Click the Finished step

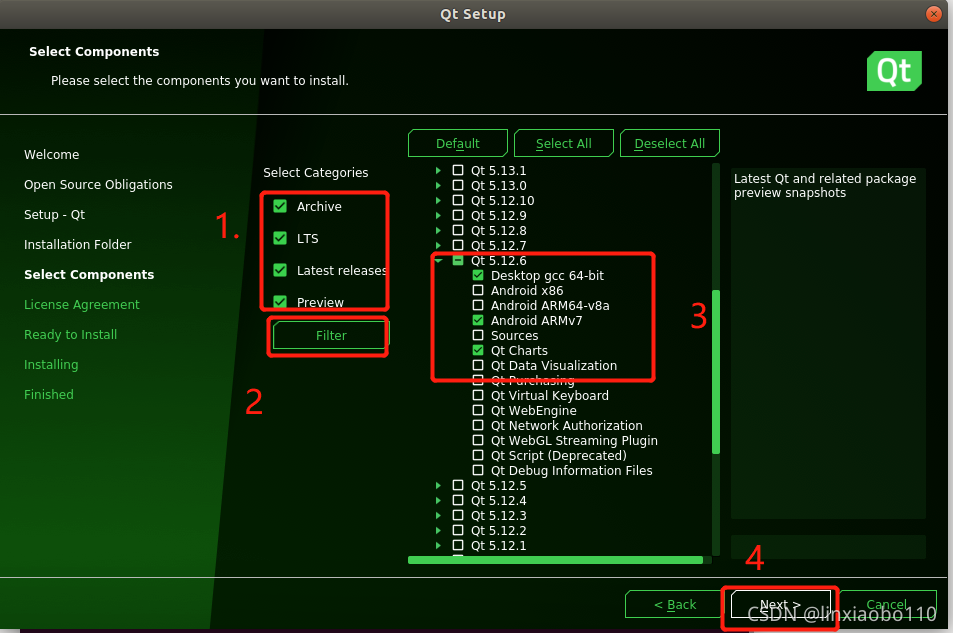click(x=49, y=395)
